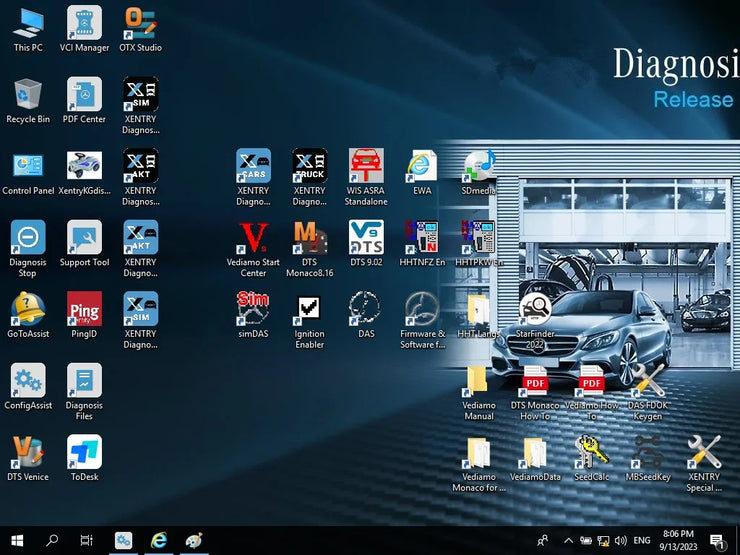Click the ENG language indicator
Image resolution: width=740 pixels, height=555 pixels.
tap(642, 541)
